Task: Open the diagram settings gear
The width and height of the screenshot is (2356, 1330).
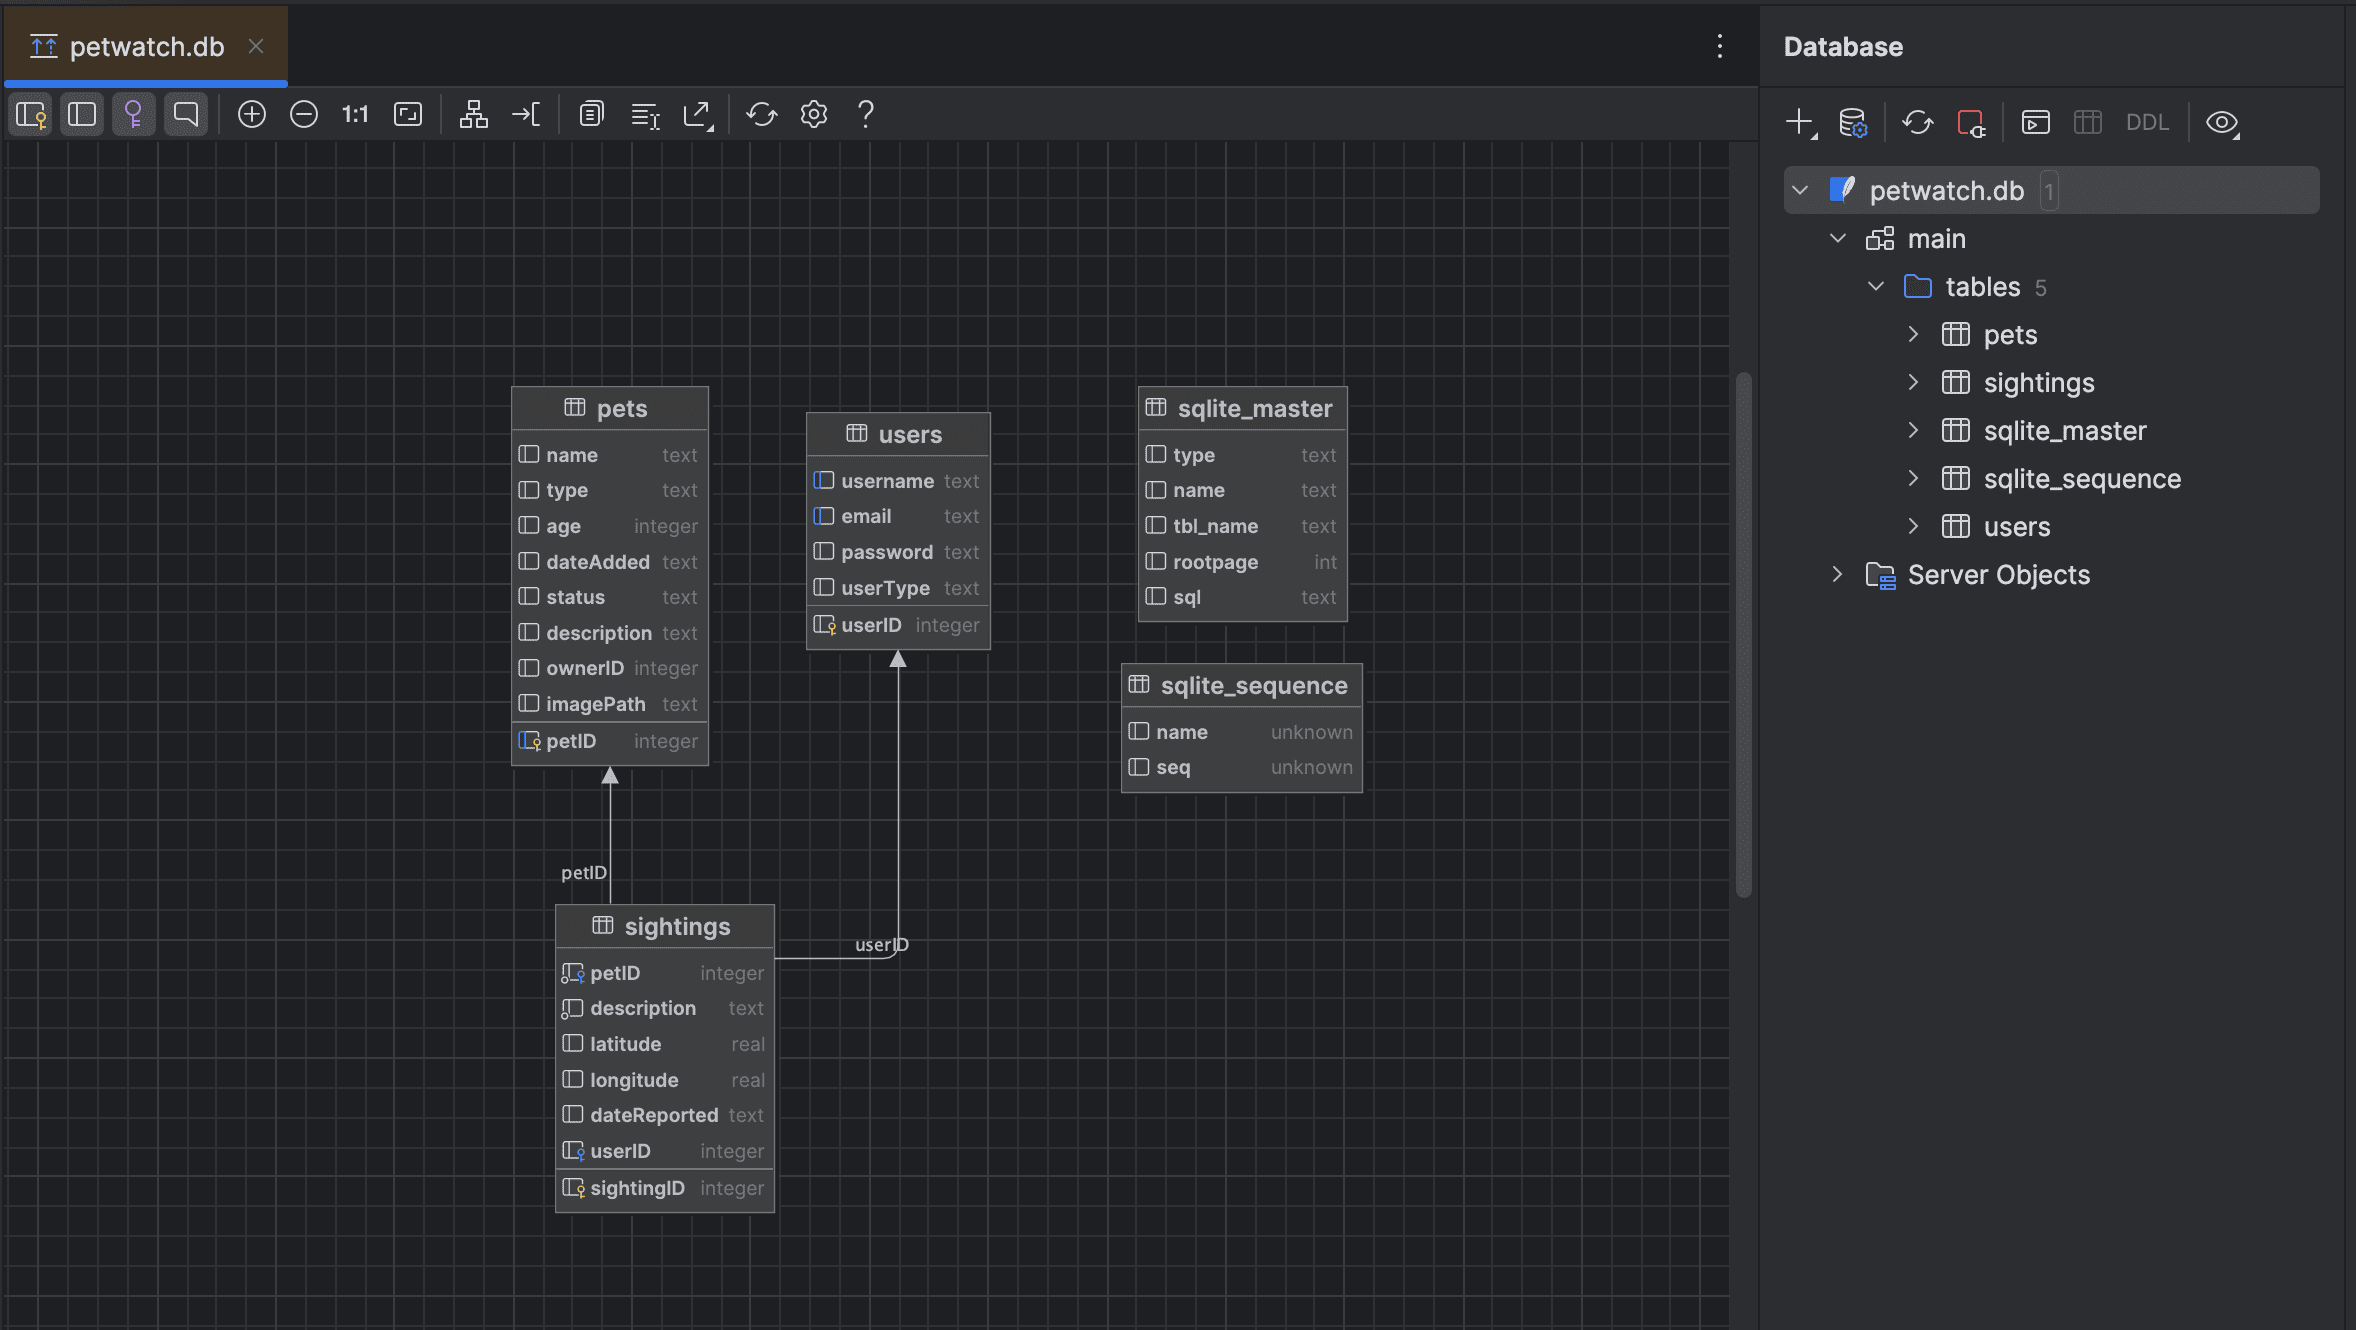Action: coord(814,114)
